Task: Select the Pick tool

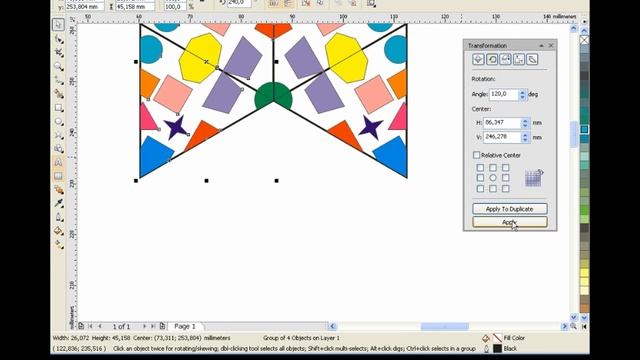Action: pyautogui.click(x=58, y=24)
